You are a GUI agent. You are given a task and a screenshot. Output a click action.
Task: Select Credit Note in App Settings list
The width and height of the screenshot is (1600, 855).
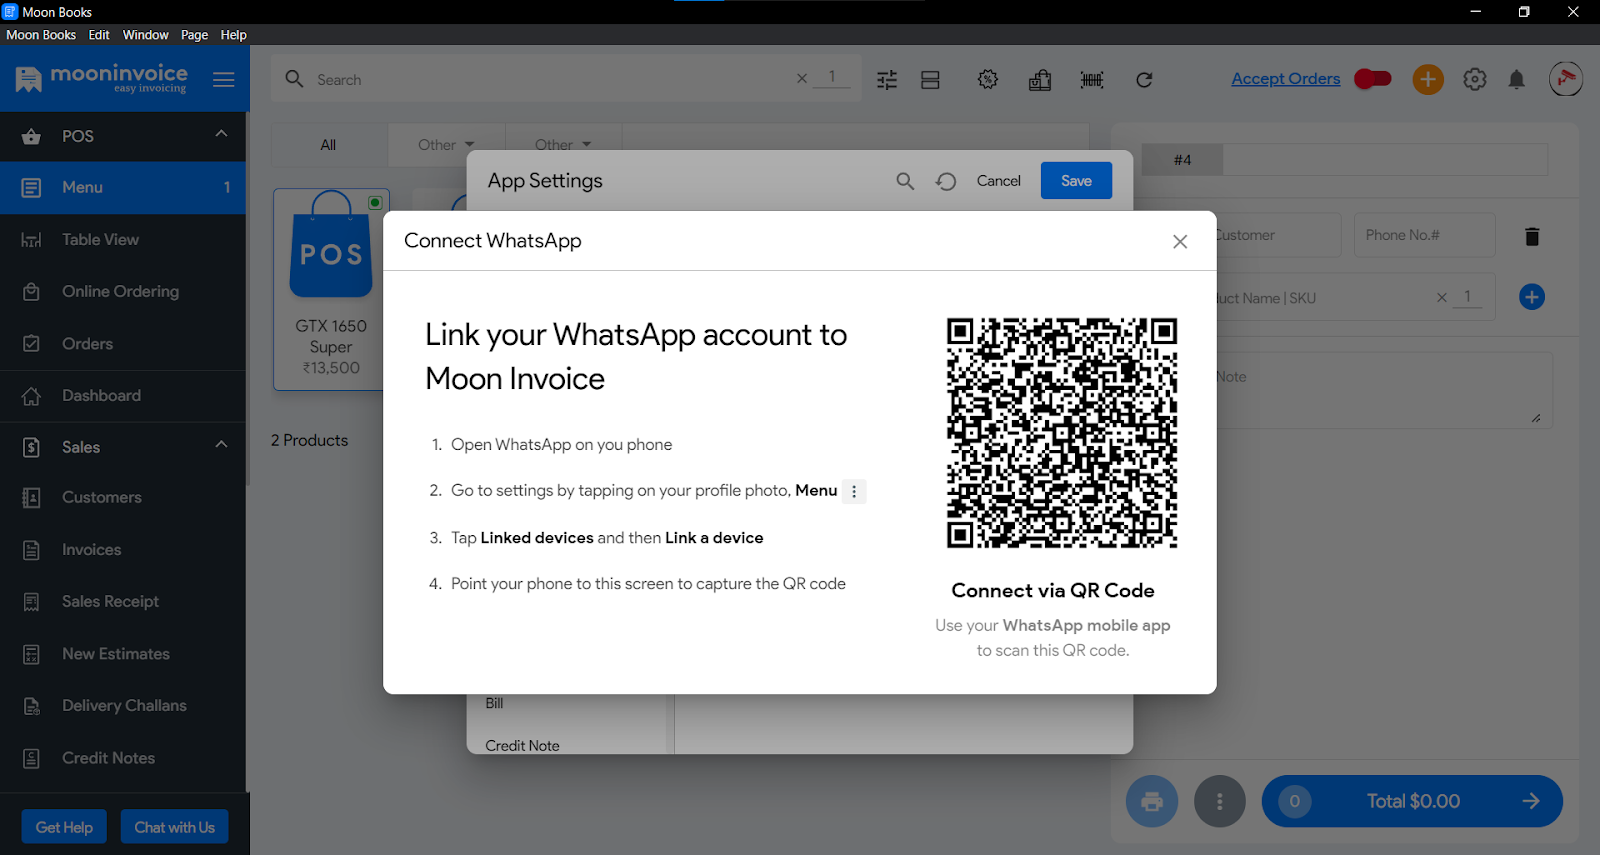pyautogui.click(x=522, y=746)
